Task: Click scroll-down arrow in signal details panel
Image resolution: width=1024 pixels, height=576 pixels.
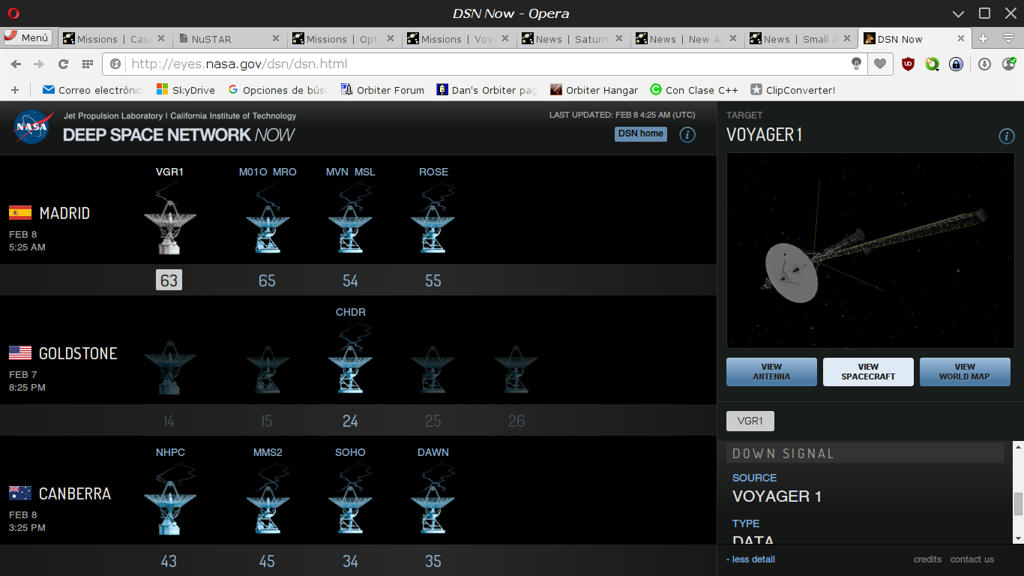Action: pyautogui.click(x=1017, y=539)
